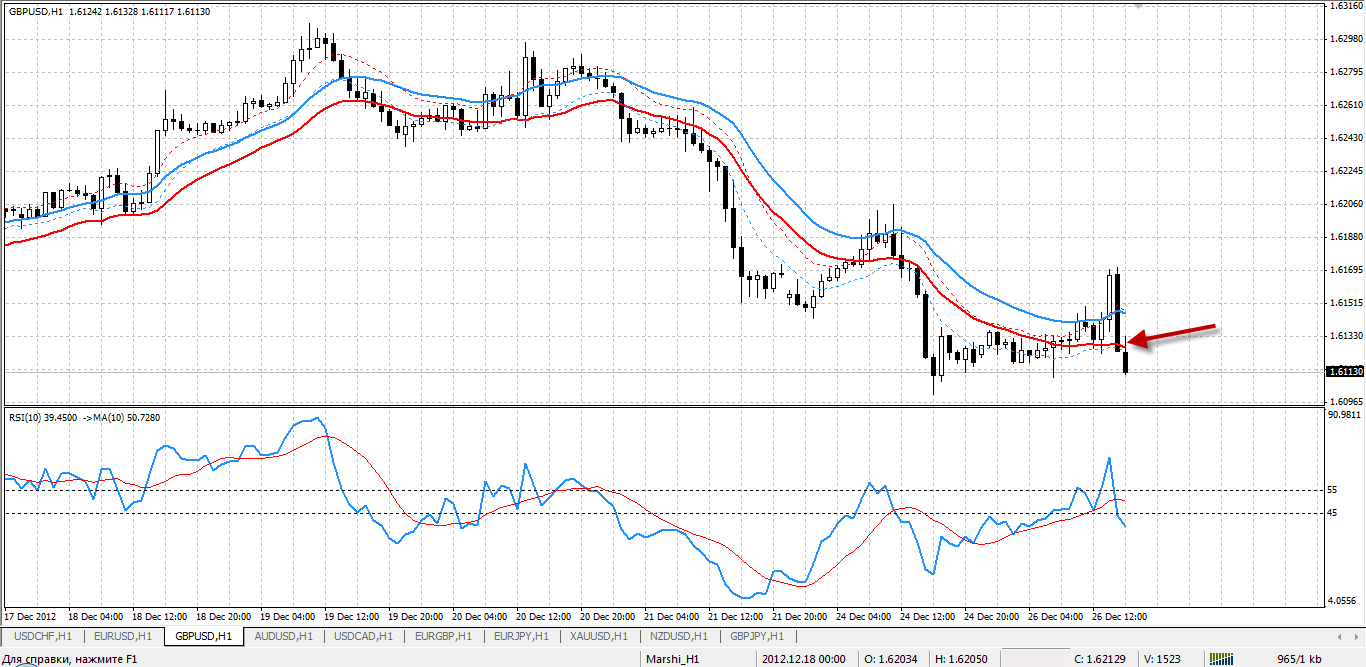Open the EURJPY,H1 chart tab
Screen dimensions: 1366x667
(521, 636)
